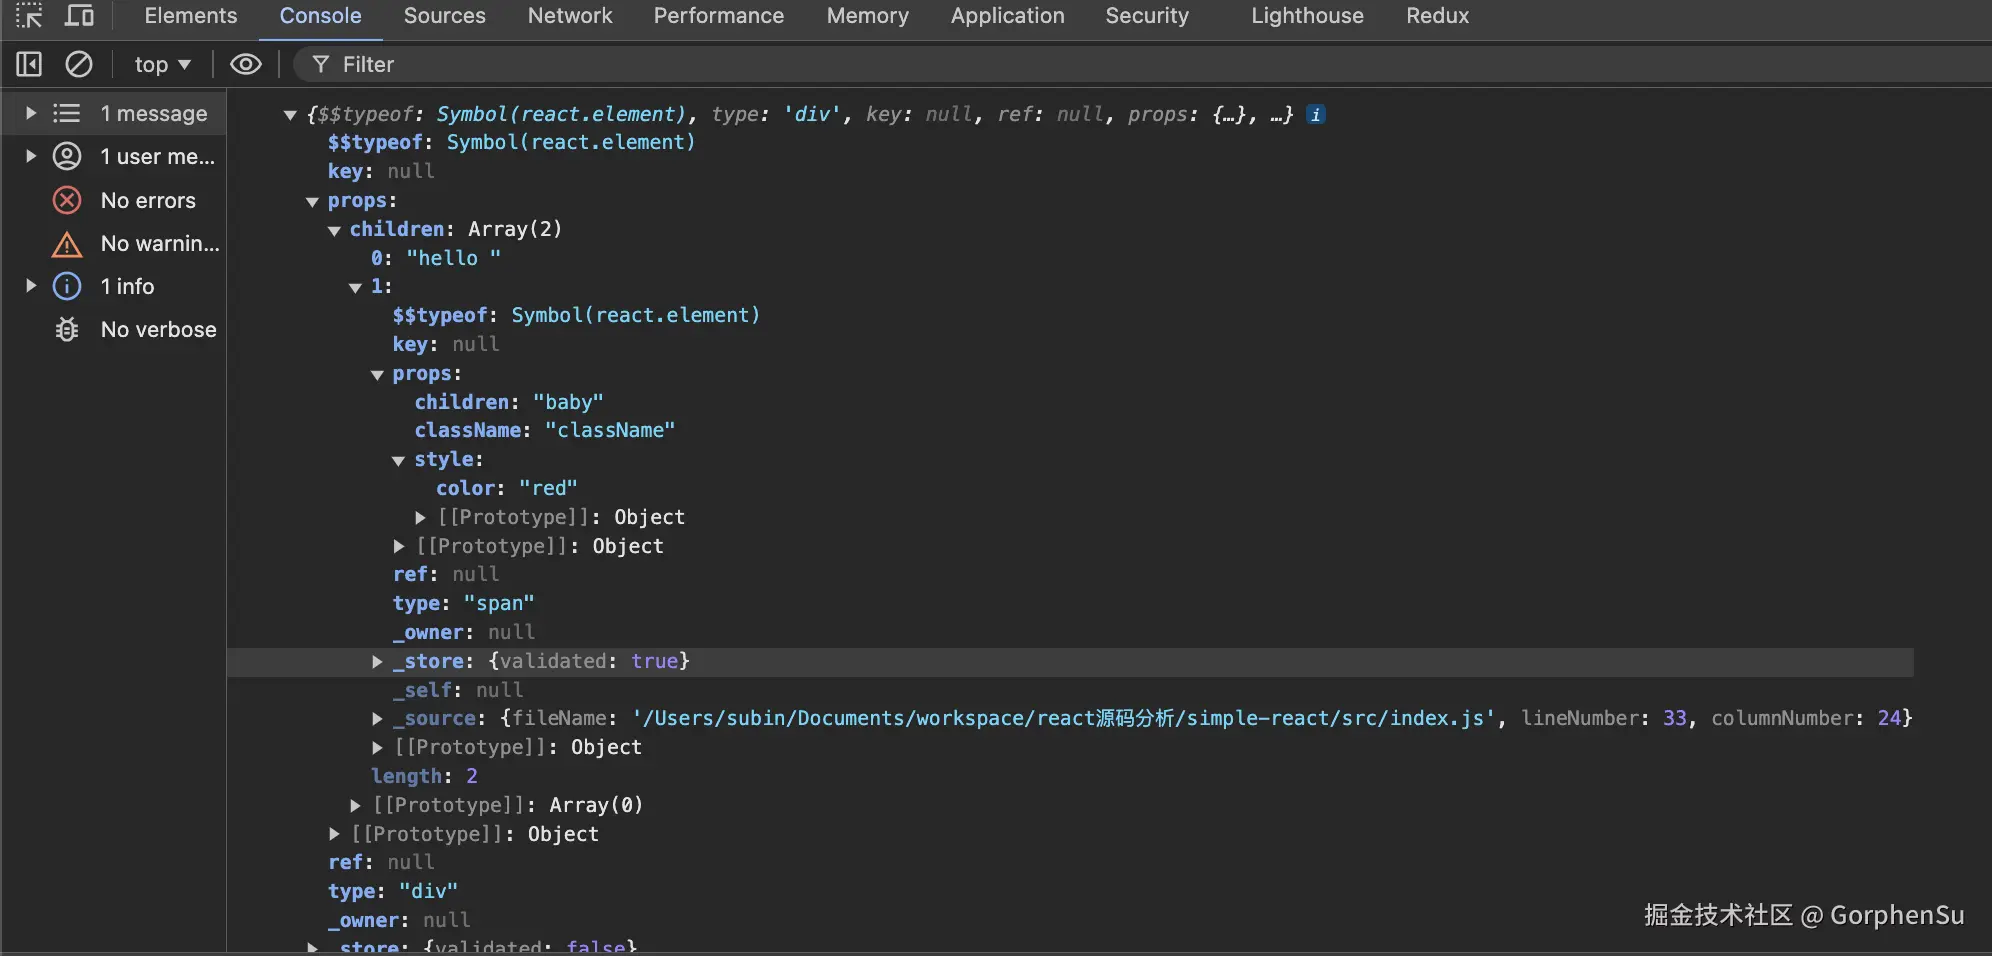The height and width of the screenshot is (956, 1992).
Task: Expand the Prototype Array(0) node
Action: 355,806
